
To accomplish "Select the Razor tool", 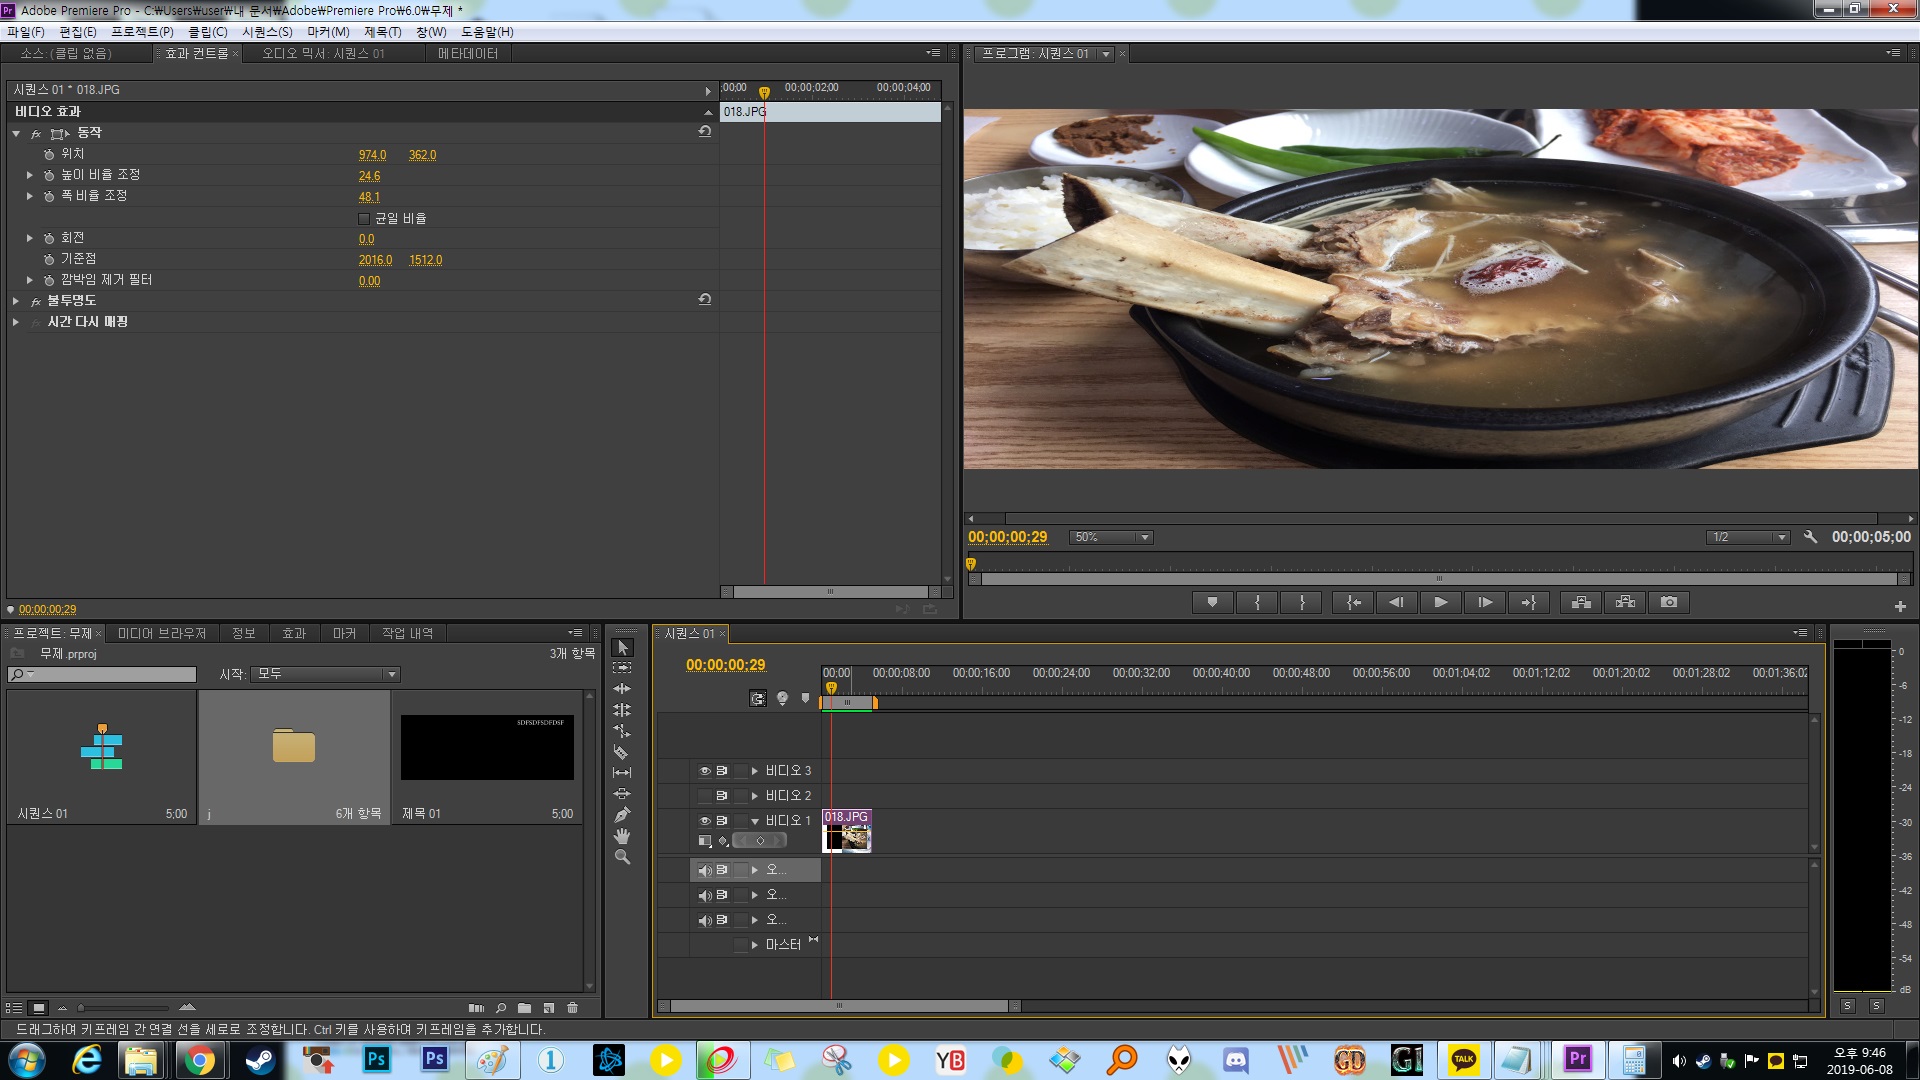I will tap(621, 752).
